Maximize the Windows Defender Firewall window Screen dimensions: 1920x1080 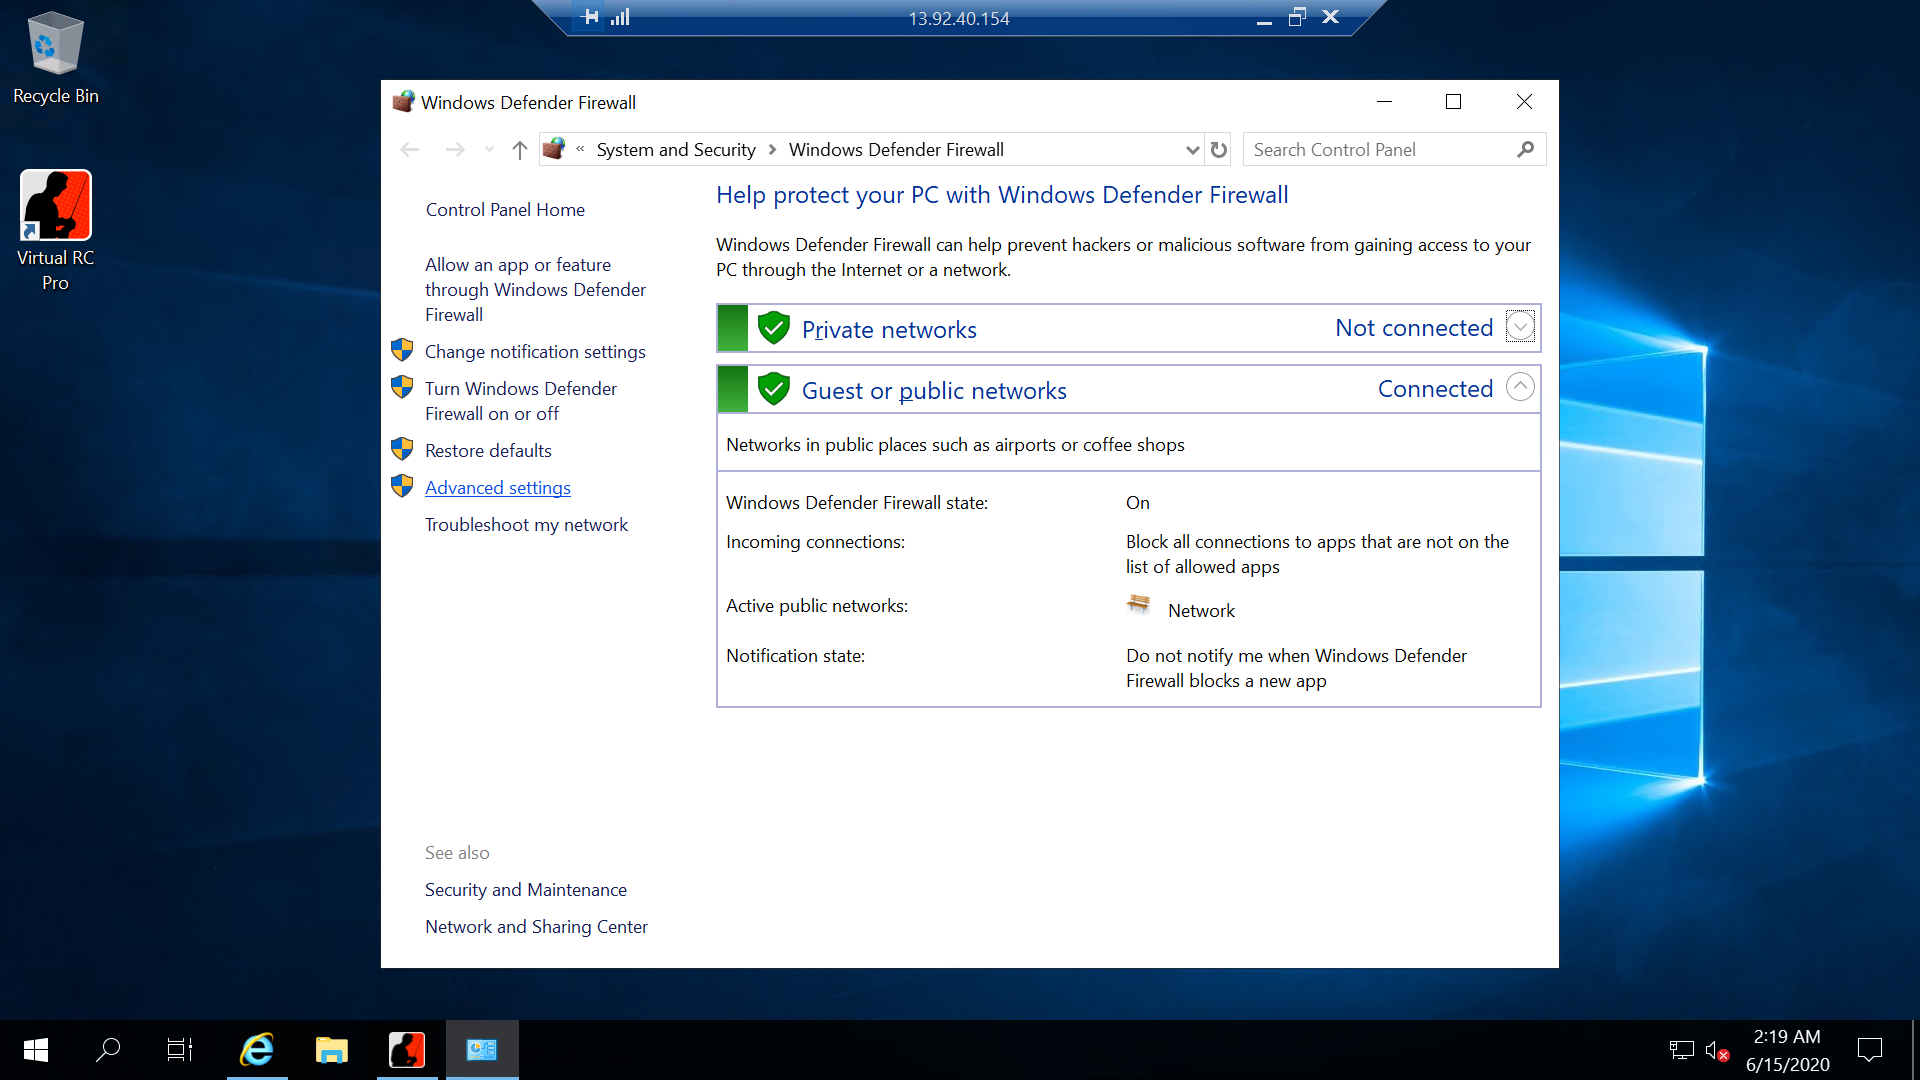(1453, 102)
